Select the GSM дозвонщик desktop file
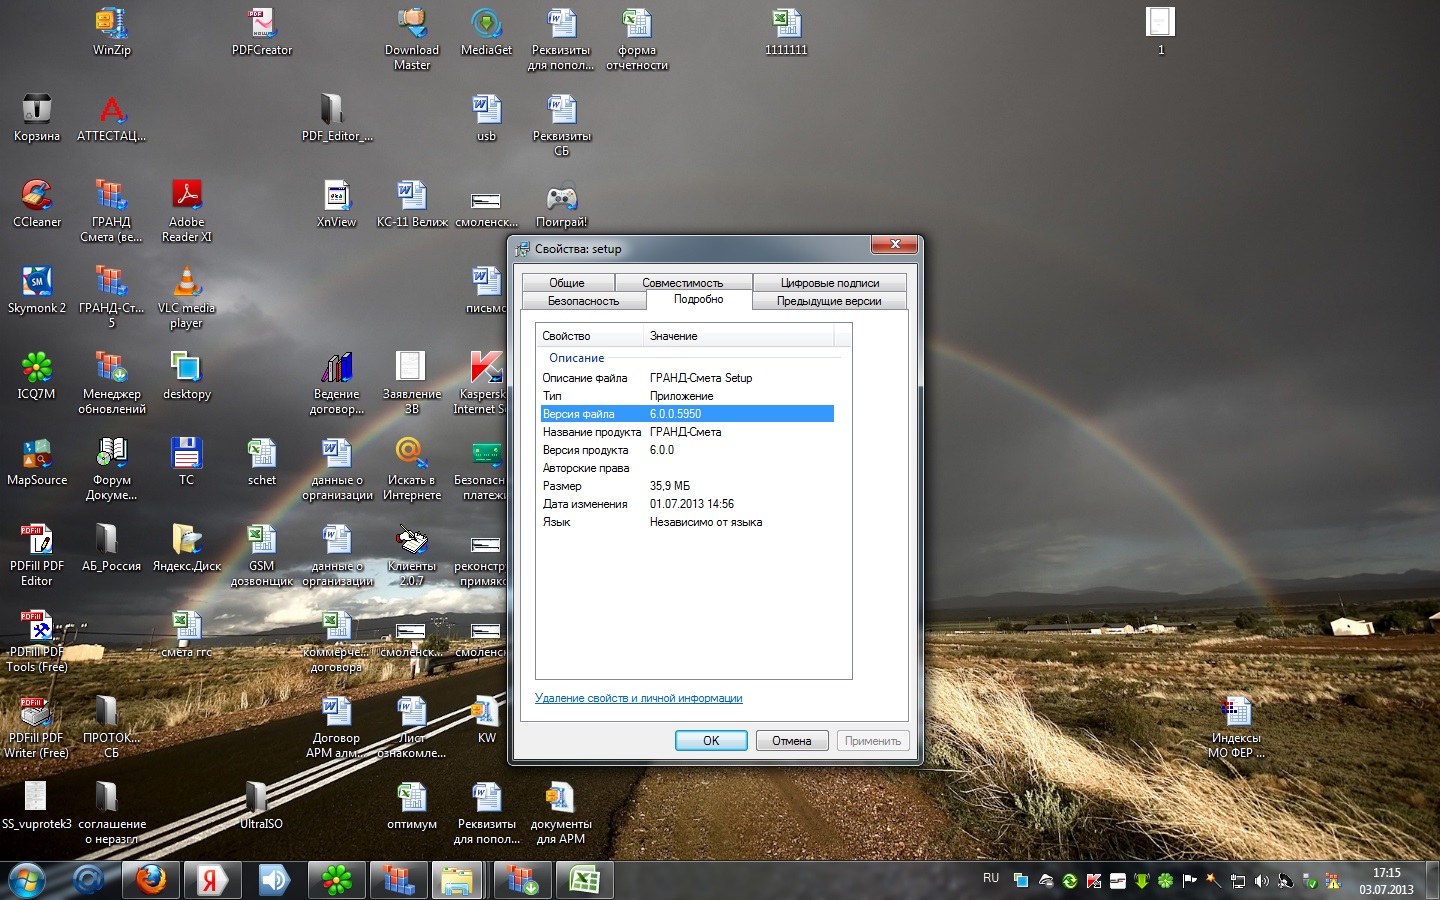 pyautogui.click(x=262, y=555)
